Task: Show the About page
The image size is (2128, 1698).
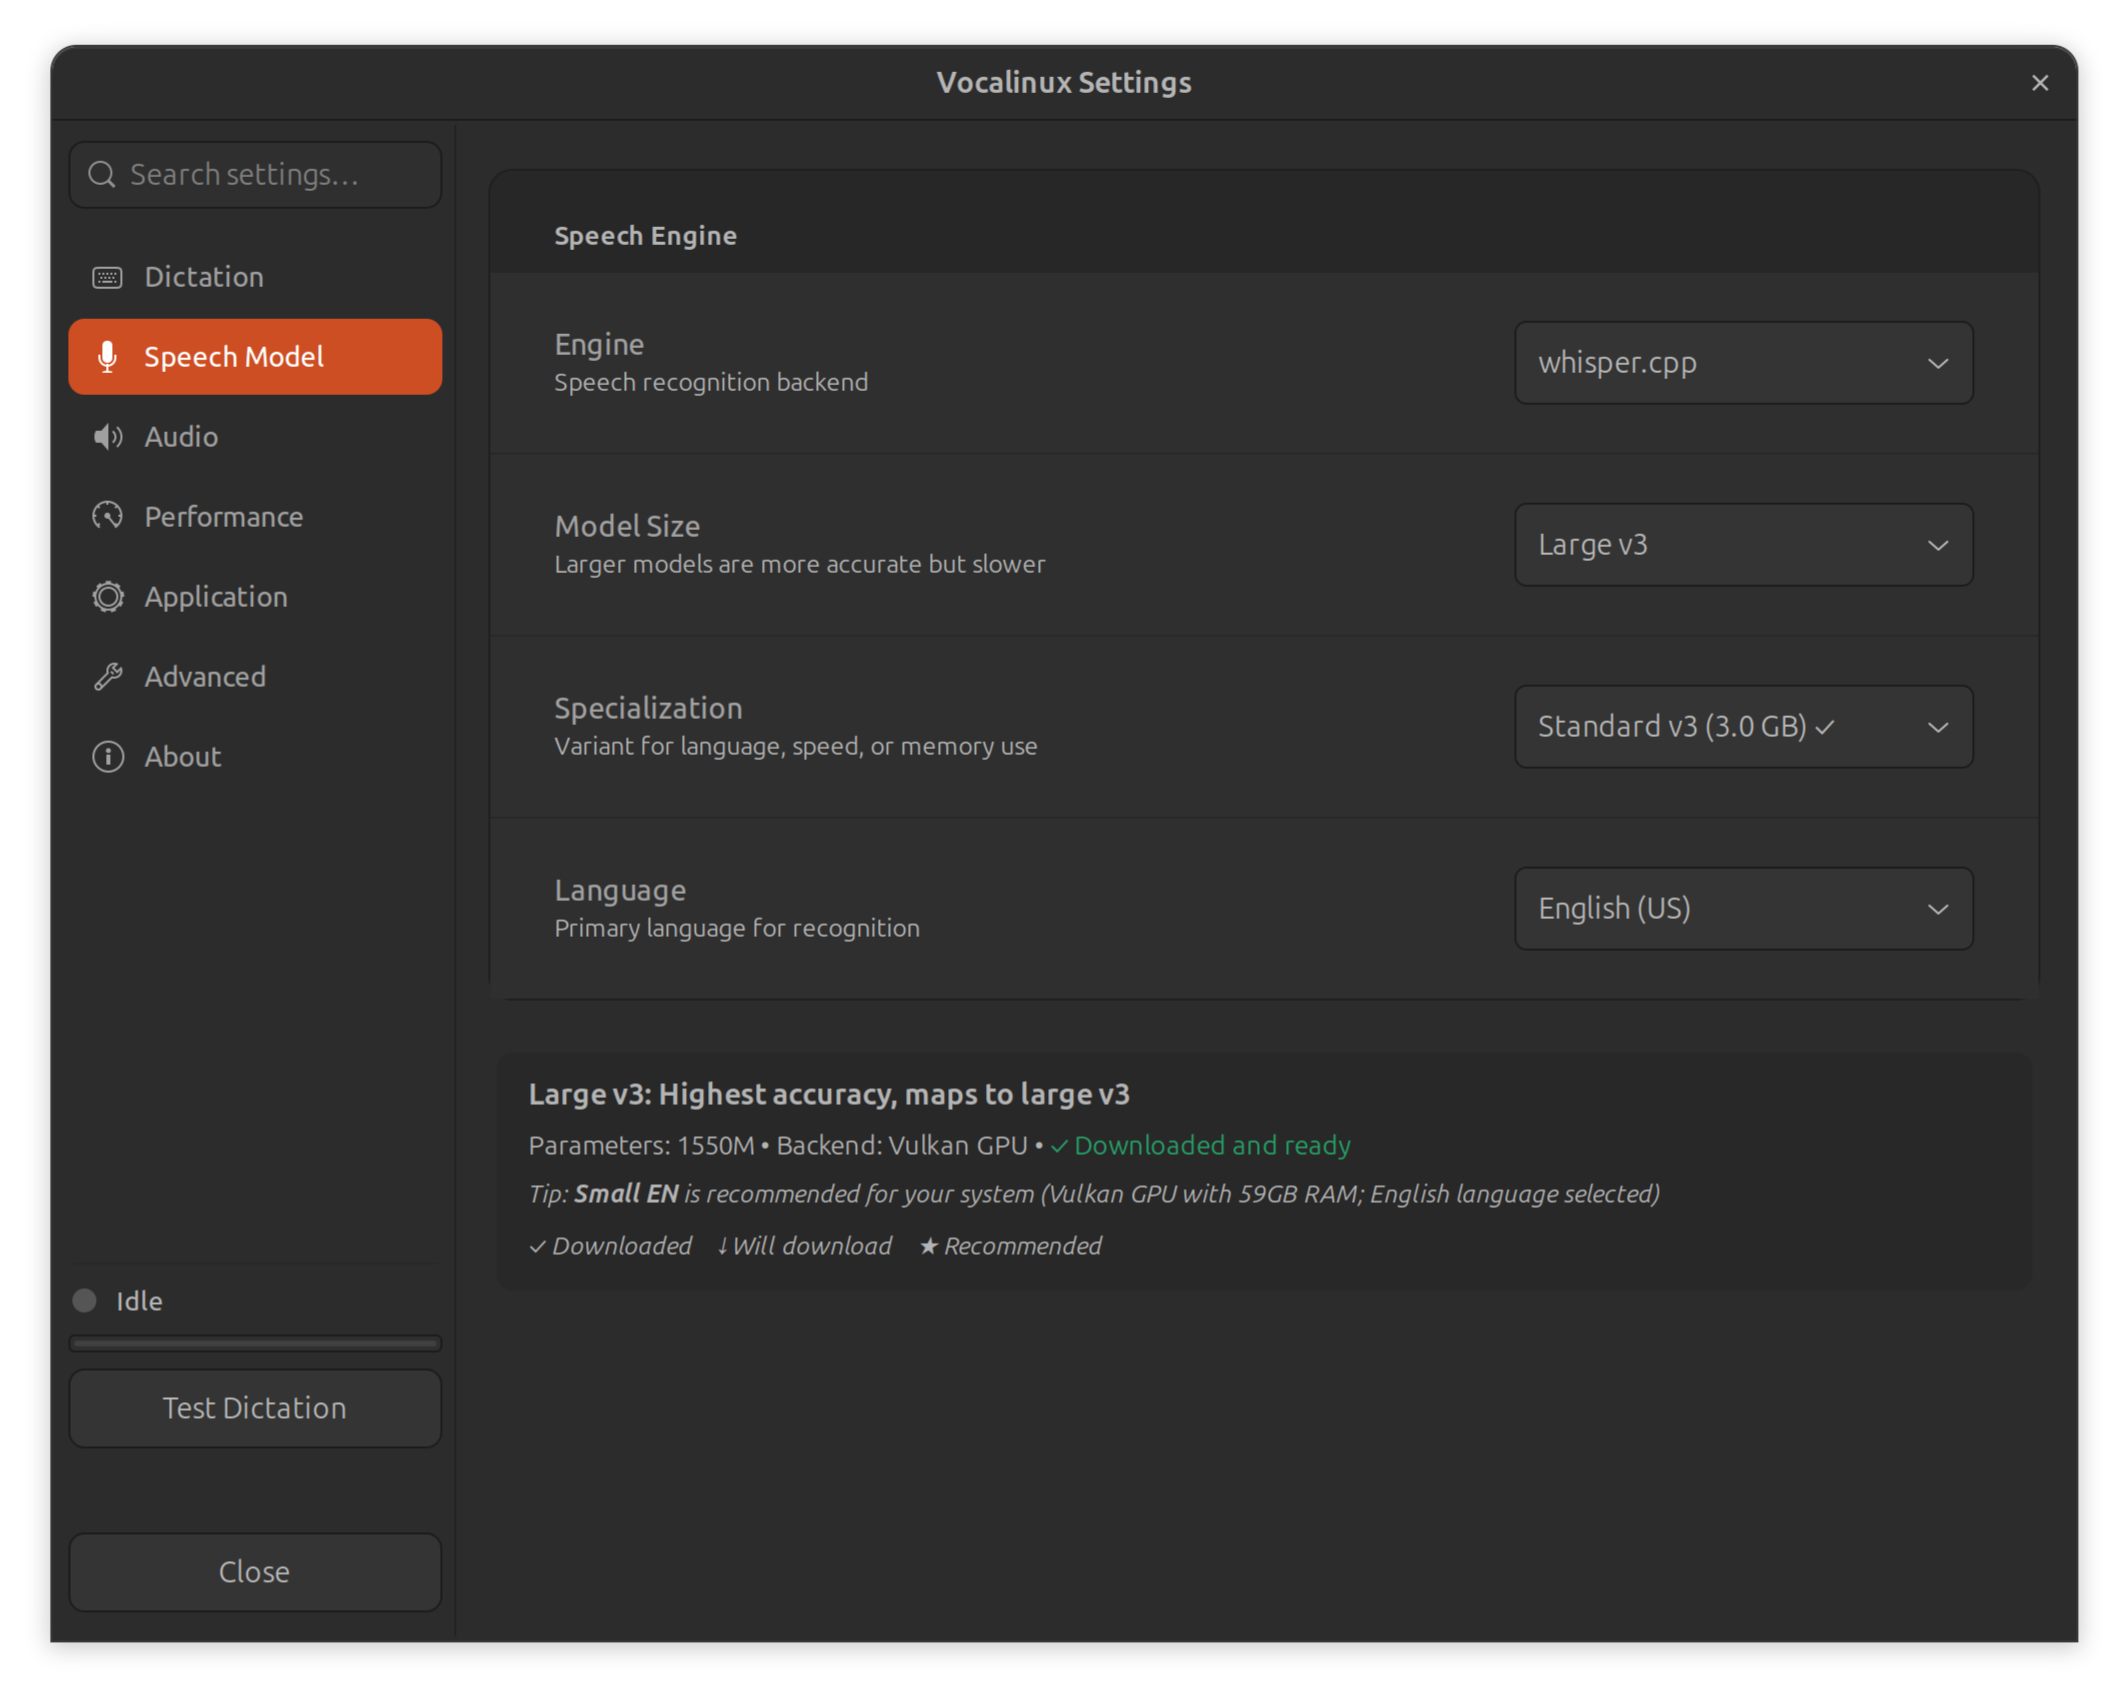Action: [x=255, y=757]
